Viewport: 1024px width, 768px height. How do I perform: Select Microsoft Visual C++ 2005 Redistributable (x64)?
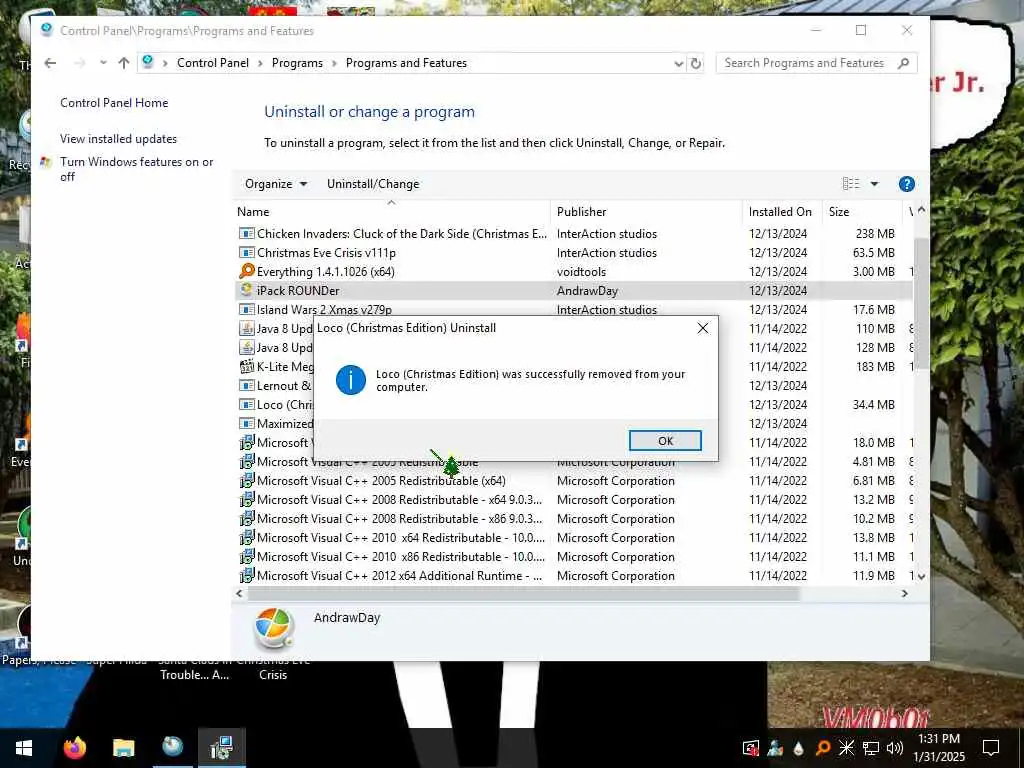click(x=381, y=481)
